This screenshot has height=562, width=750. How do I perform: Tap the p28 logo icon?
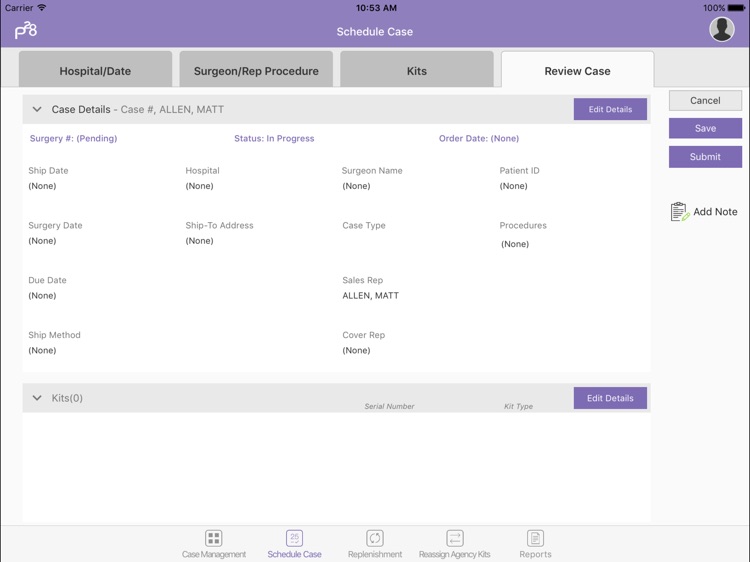tap(26, 30)
